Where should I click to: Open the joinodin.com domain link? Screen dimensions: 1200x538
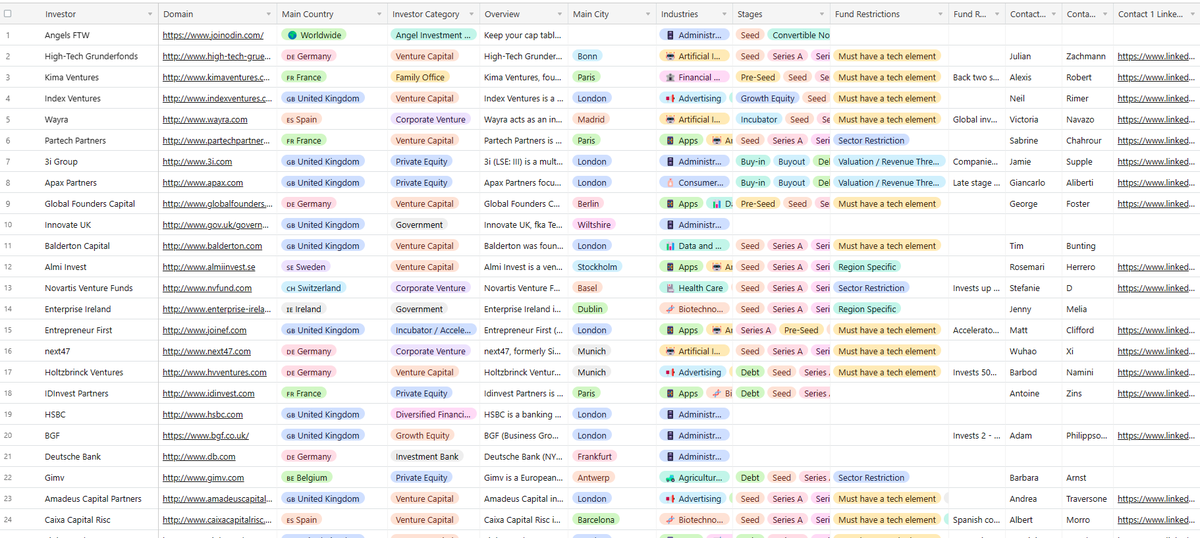[213, 35]
